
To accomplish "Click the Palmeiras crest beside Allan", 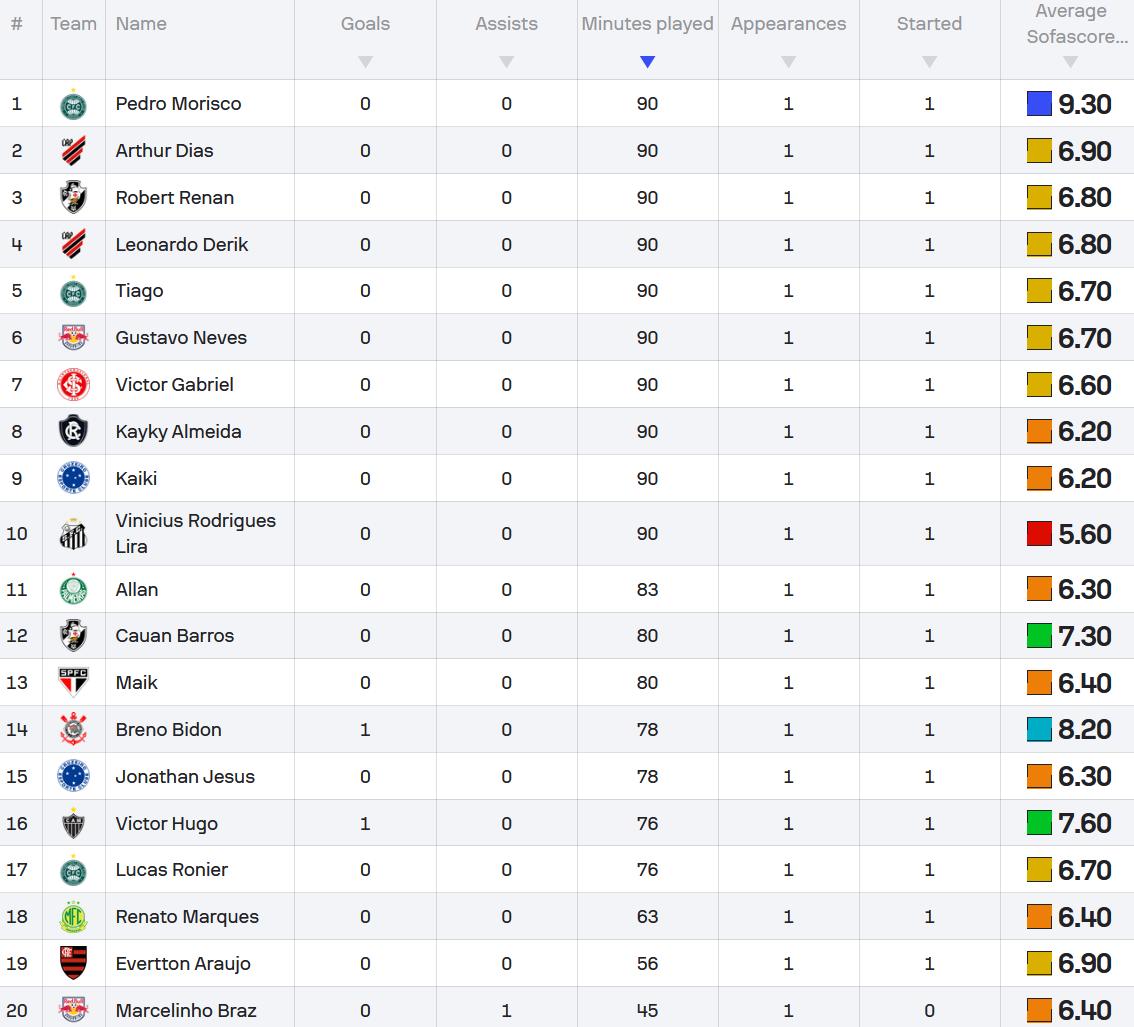I will click(73, 590).
